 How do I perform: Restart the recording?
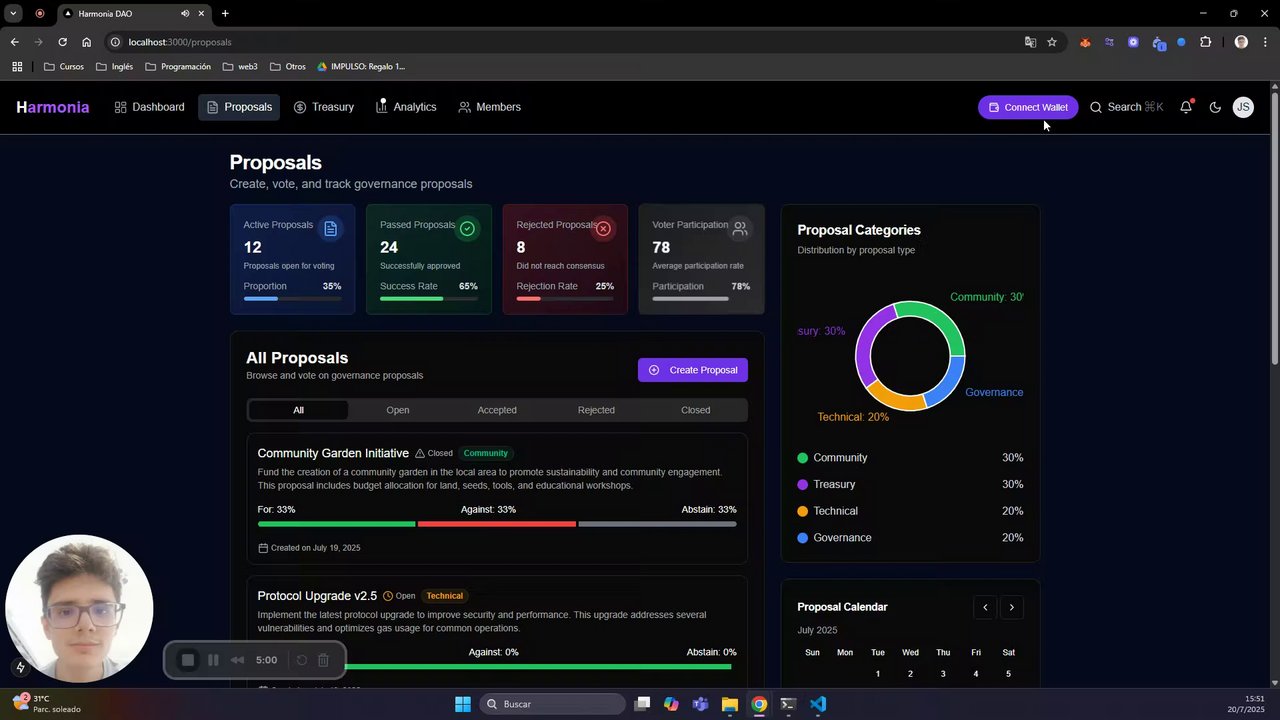[x=301, y=660]
